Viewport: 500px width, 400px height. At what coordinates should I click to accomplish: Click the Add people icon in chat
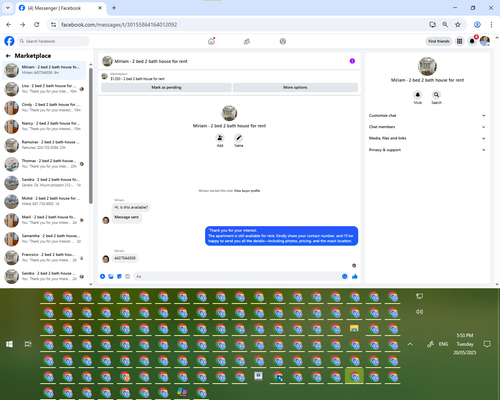pos(220,138)
